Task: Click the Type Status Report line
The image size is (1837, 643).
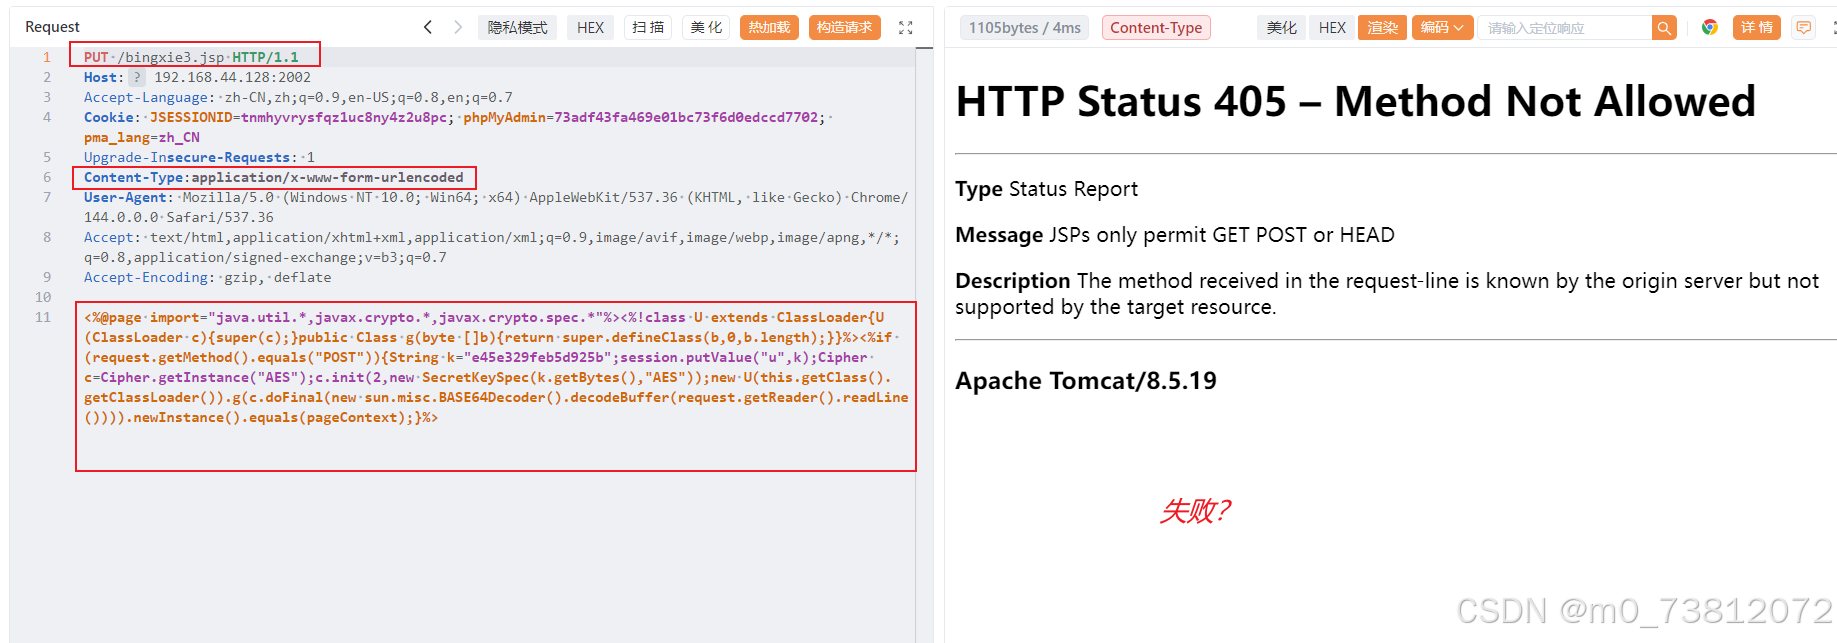Action: coord(1046,189)
